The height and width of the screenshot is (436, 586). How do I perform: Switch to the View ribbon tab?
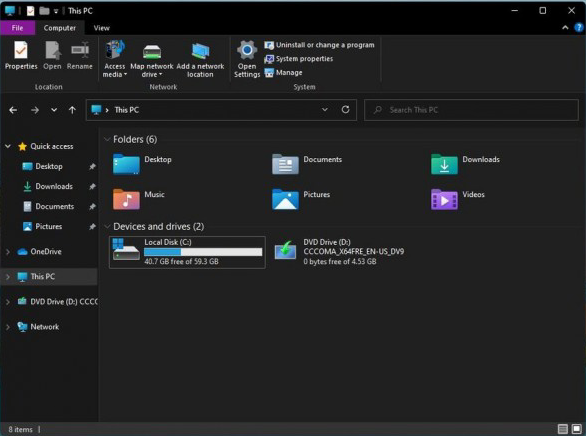(102, 28)
